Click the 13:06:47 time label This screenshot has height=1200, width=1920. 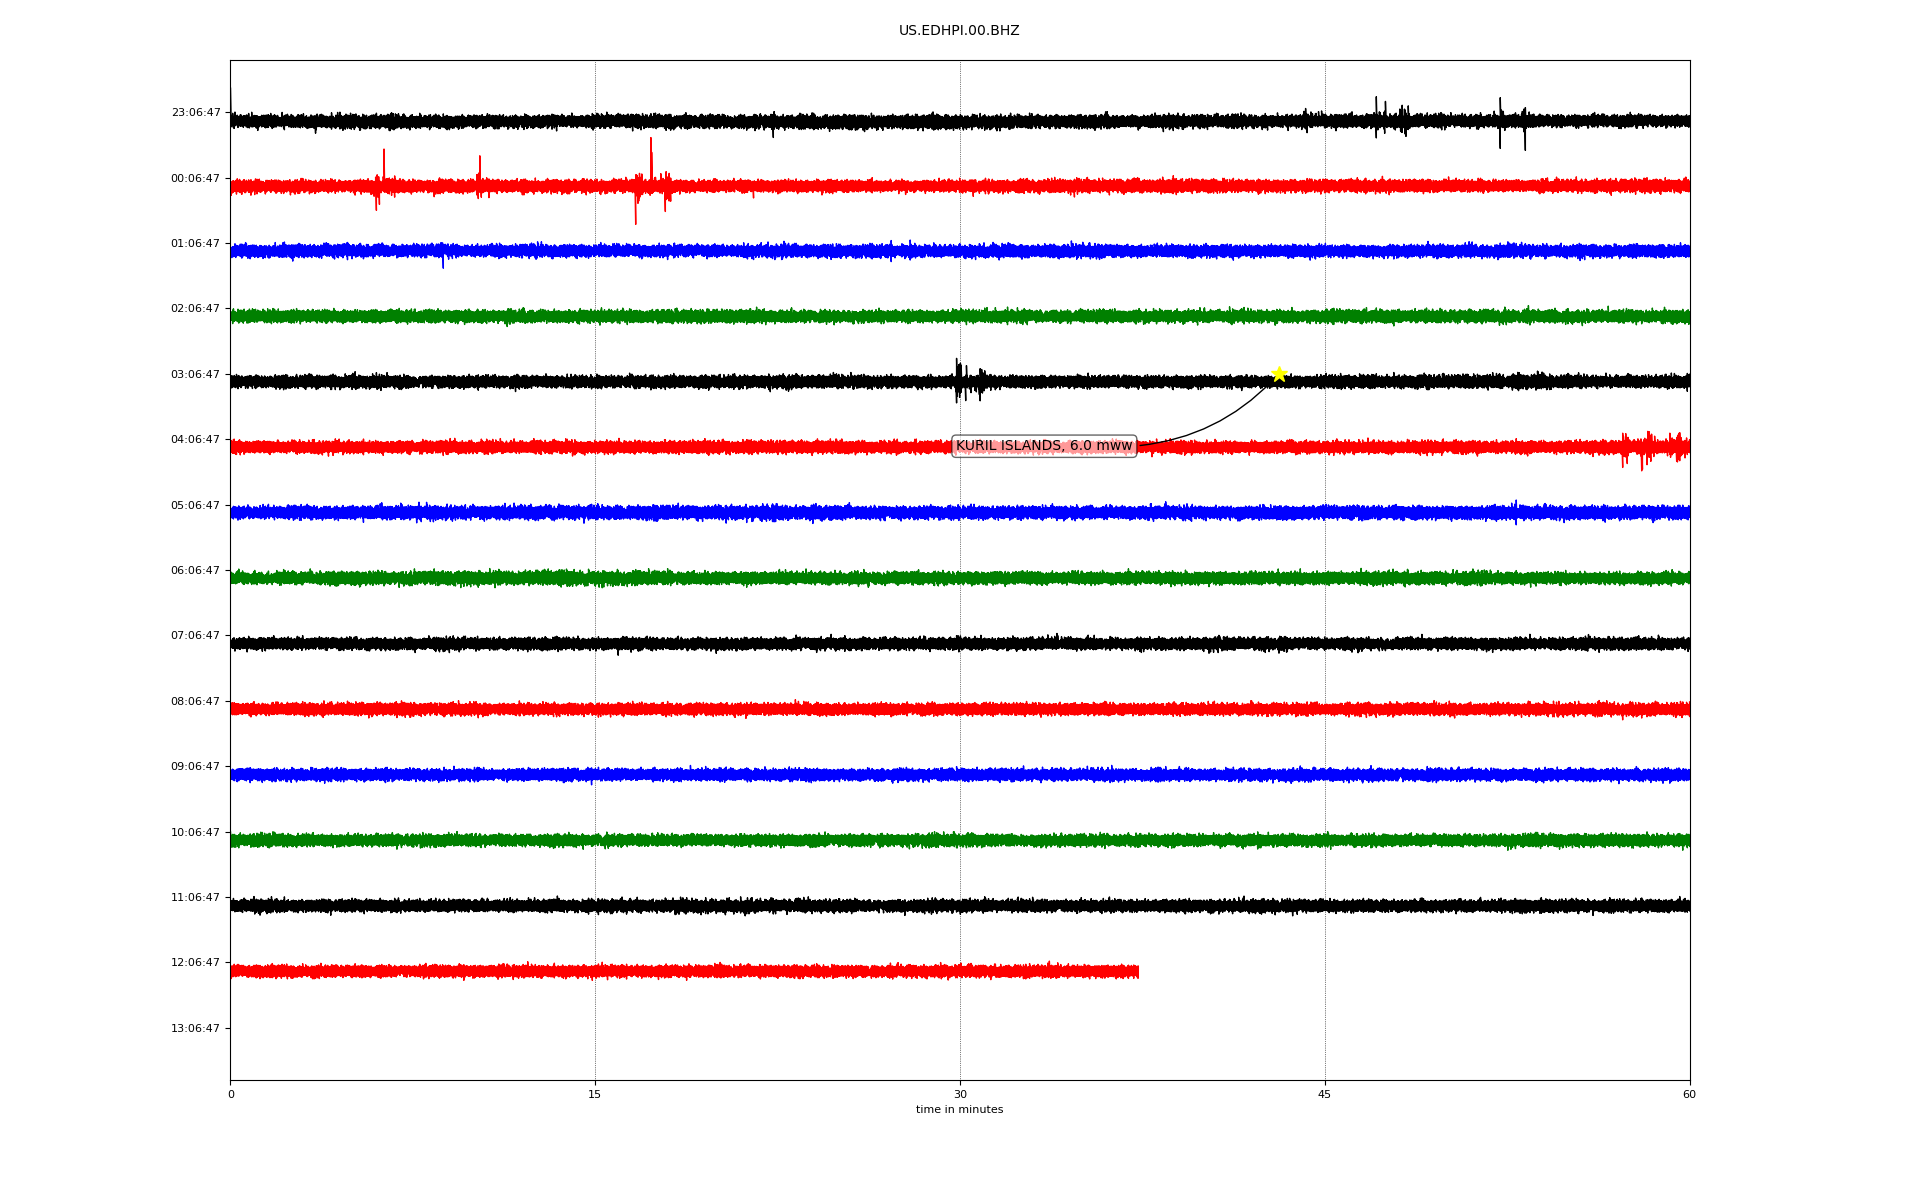click(x=196, y=1029)
